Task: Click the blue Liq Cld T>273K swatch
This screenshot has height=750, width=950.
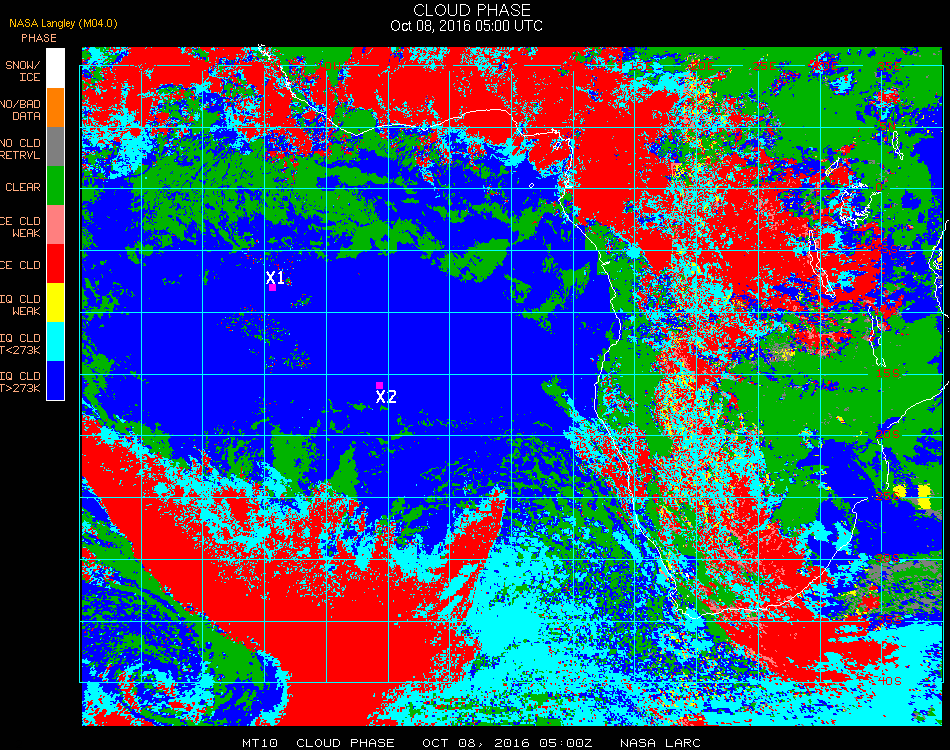Action: click(55, 380)
